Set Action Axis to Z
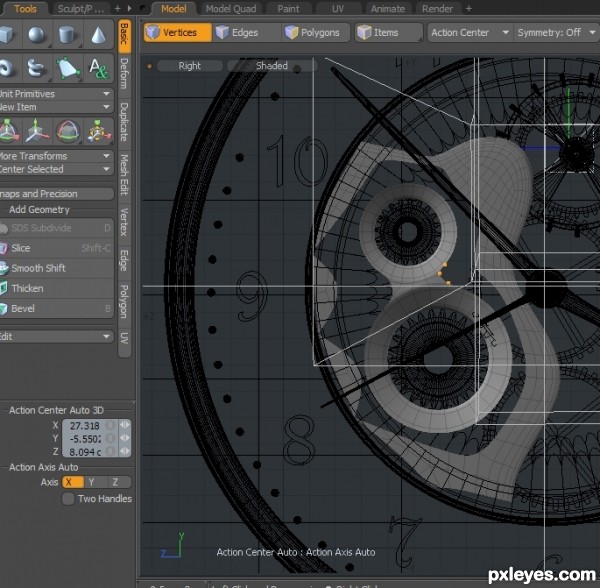The height and width of the screenshot is (588, 600). [x=119, y=482]
